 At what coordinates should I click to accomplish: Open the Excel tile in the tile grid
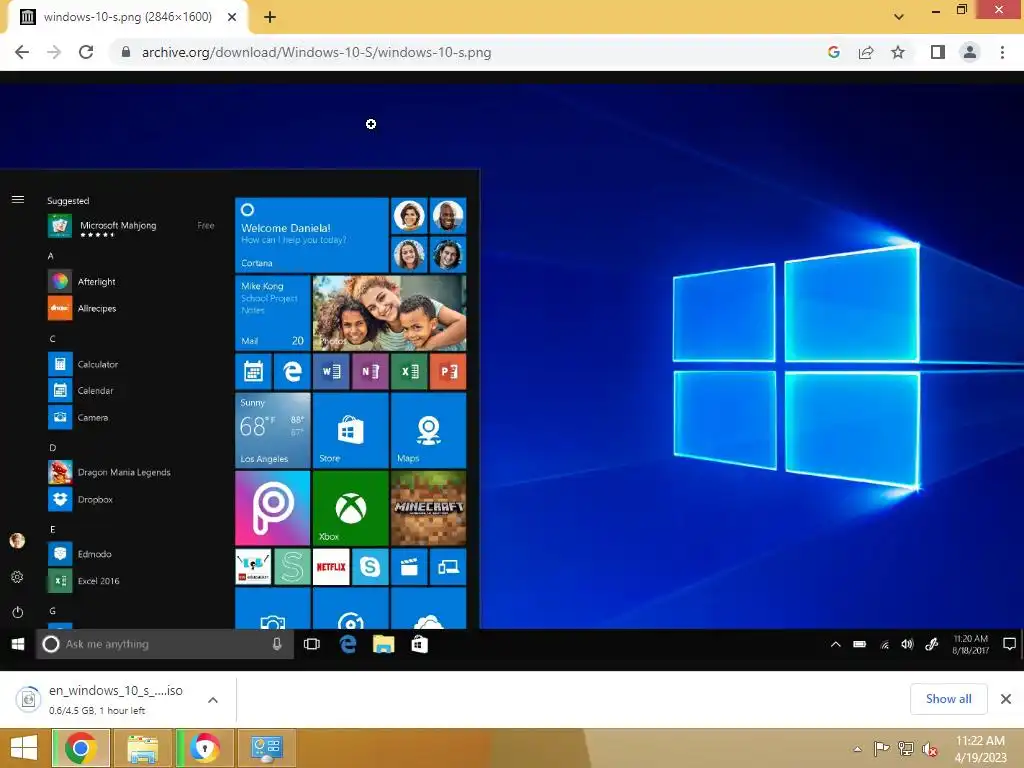409,372
